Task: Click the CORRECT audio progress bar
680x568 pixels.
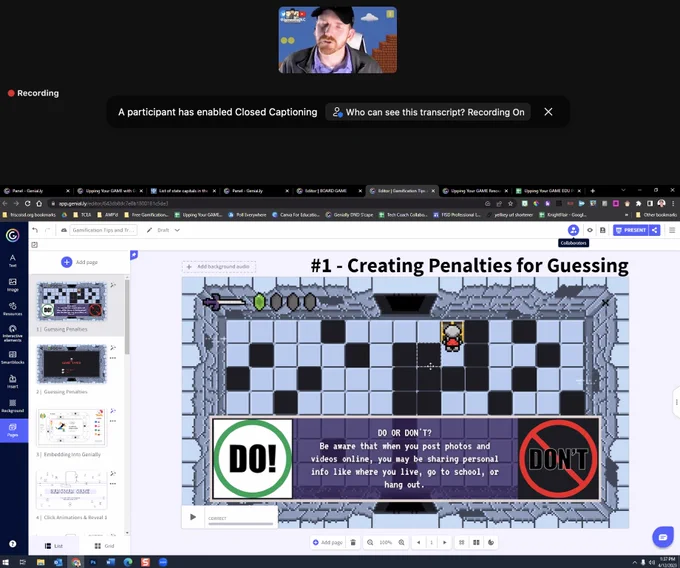Action: (240, 524)
